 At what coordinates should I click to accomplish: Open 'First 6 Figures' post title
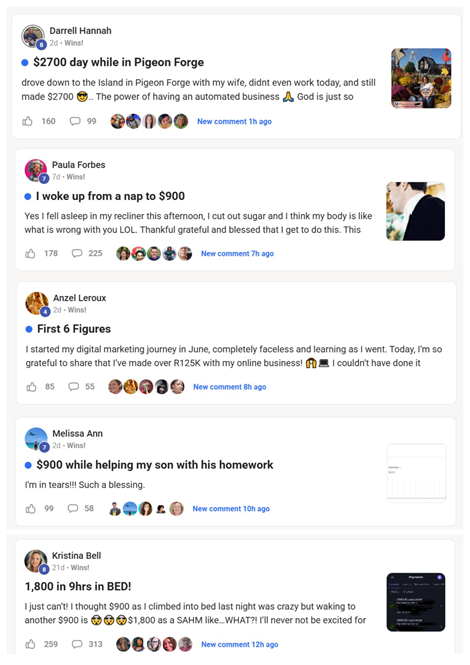[74, 329]
